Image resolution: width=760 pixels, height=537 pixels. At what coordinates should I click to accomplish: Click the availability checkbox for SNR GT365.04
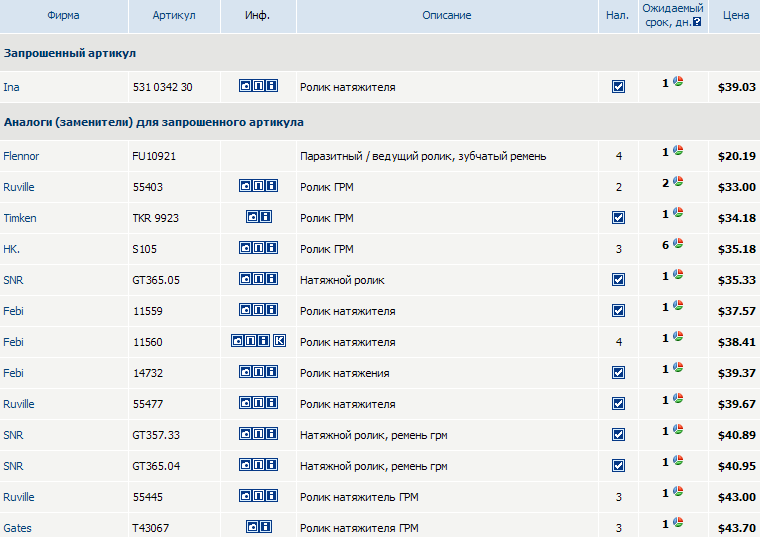pos(618,466)
